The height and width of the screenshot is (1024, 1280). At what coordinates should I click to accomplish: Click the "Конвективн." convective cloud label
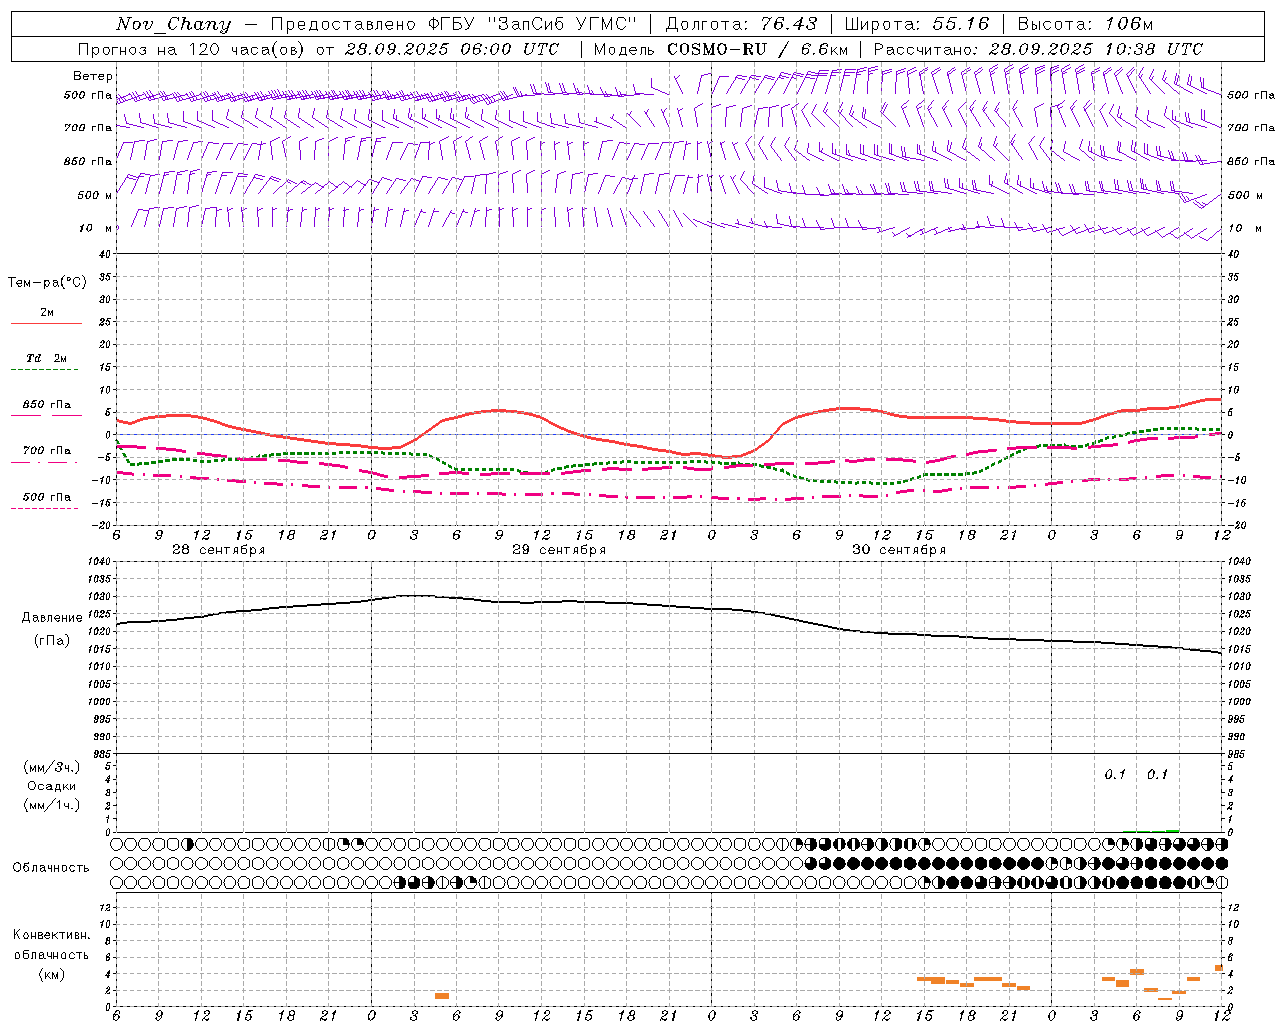pyautogui.click(x=52, y=935)
